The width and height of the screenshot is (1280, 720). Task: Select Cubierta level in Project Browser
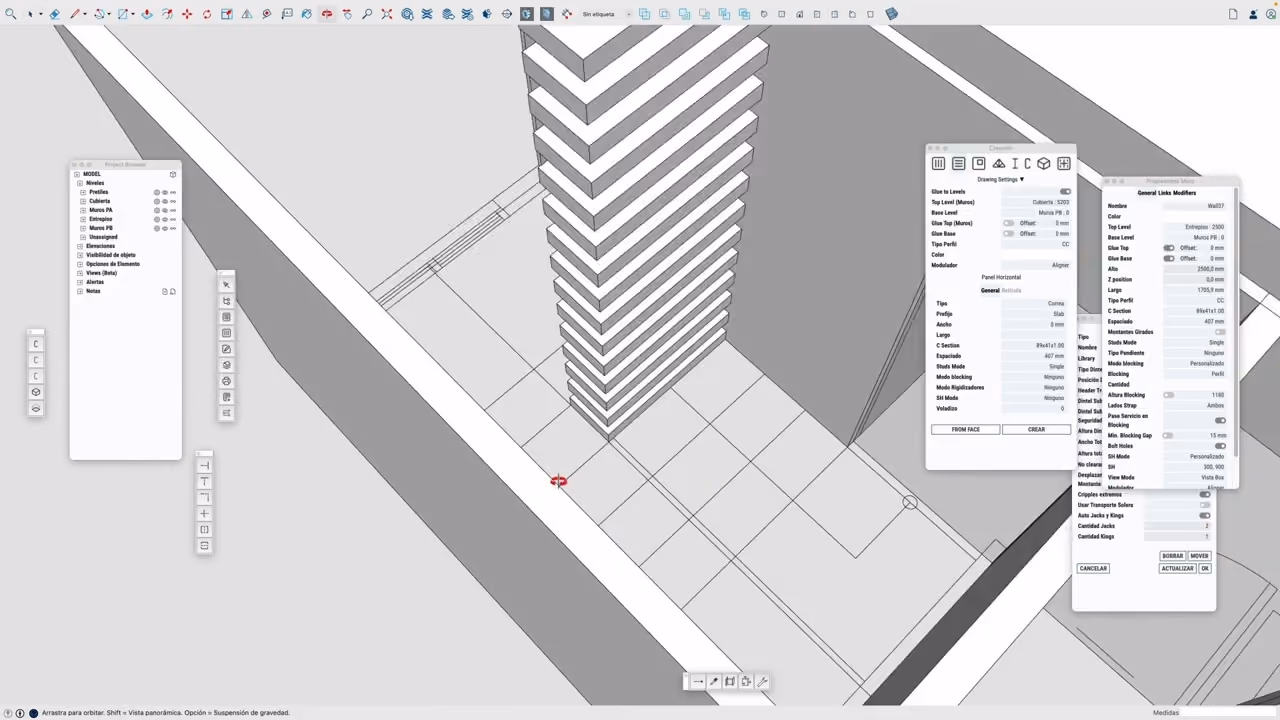coord(100,201)
